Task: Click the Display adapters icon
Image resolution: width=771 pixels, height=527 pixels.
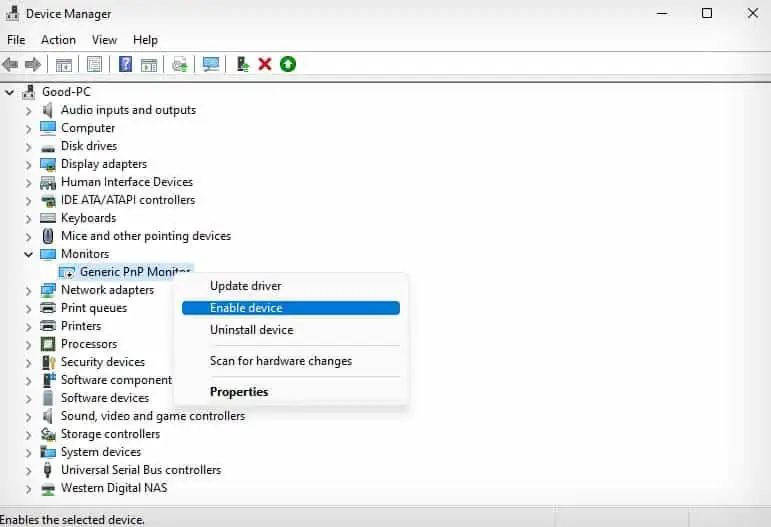Action: tap(48, 164)
